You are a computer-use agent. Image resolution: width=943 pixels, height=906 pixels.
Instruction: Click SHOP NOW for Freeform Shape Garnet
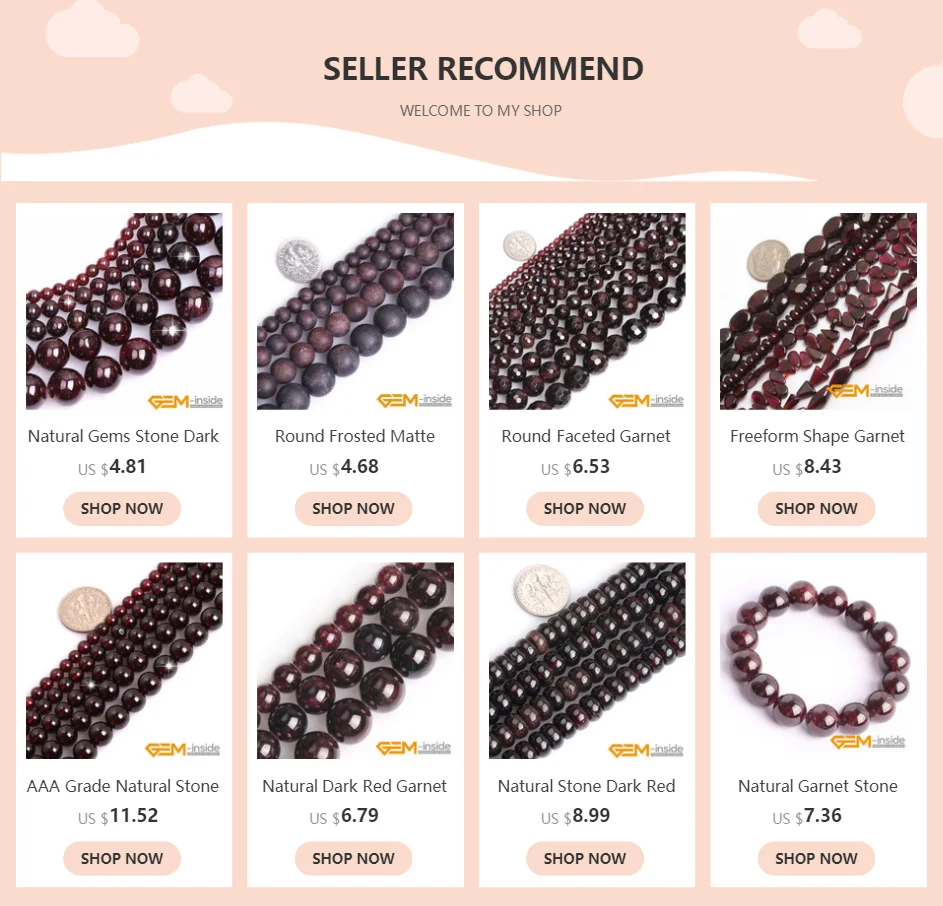[x=816, y=508]
